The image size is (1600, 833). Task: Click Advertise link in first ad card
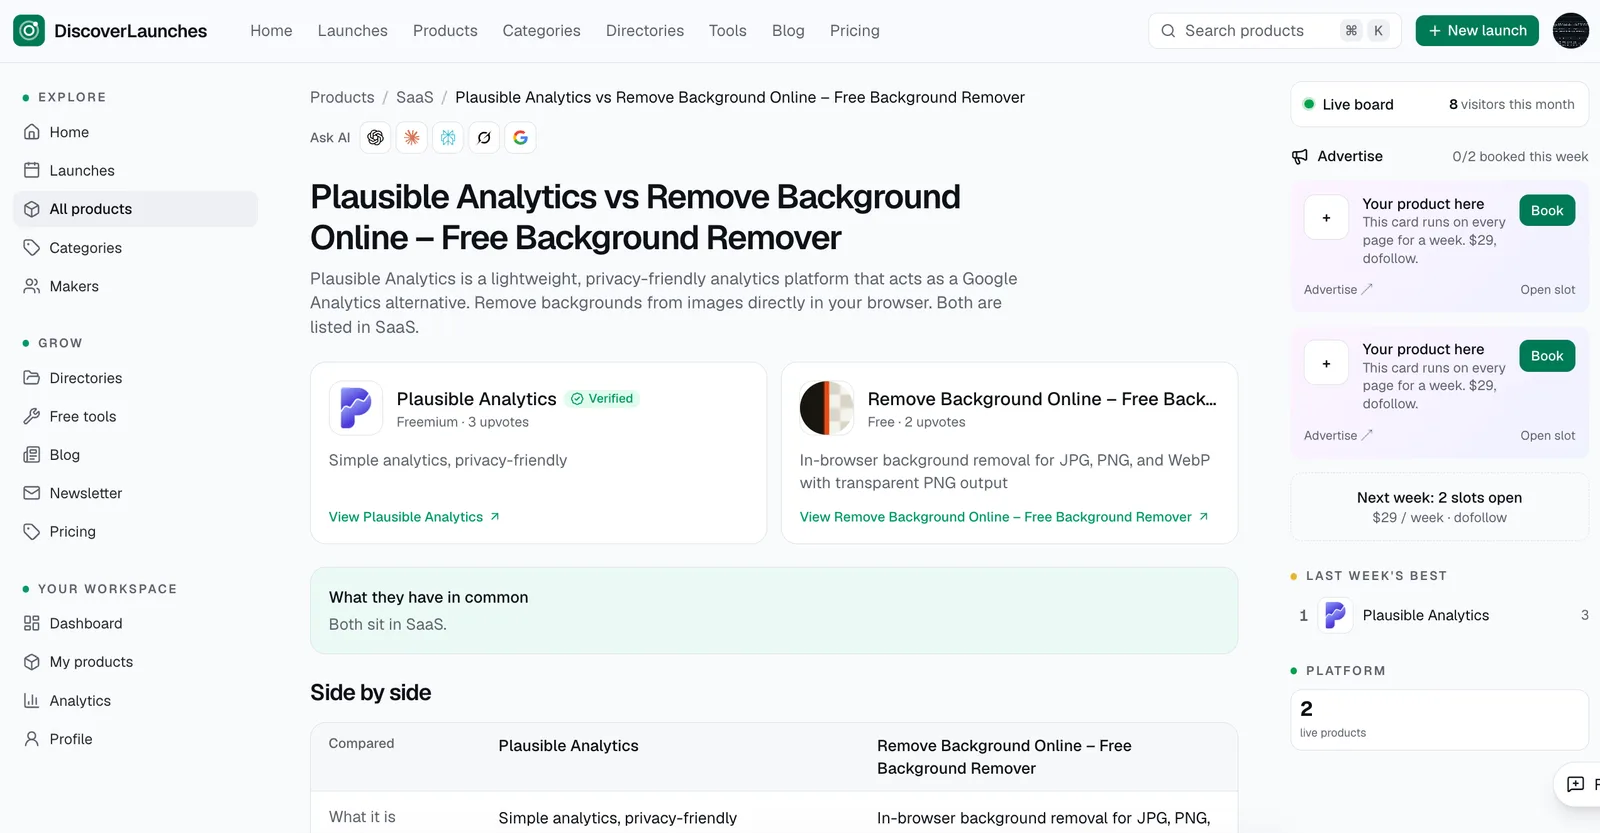click(x=1338, y=290)
